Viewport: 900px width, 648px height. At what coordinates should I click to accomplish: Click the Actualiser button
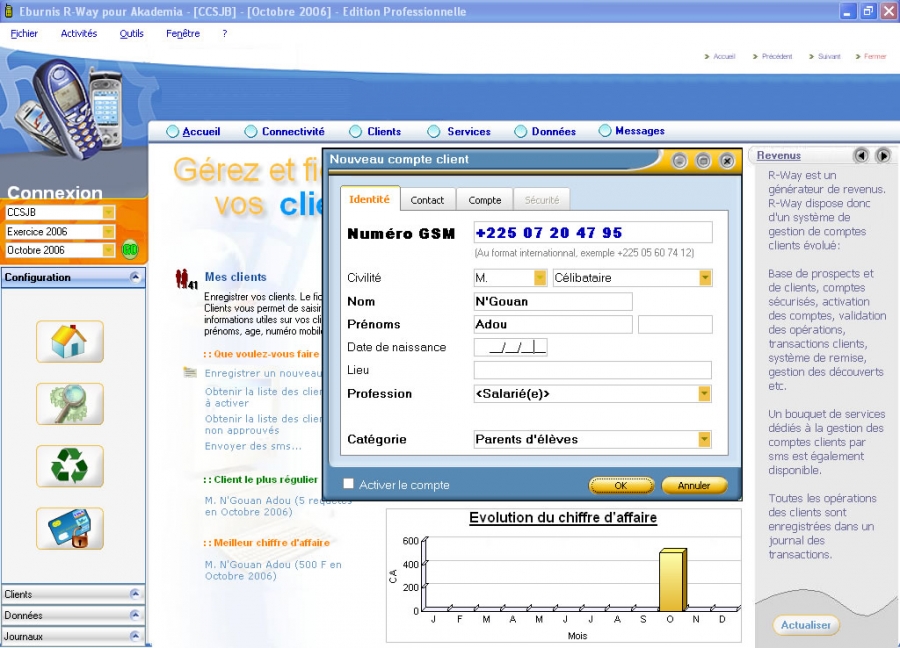tap(805, 625)
